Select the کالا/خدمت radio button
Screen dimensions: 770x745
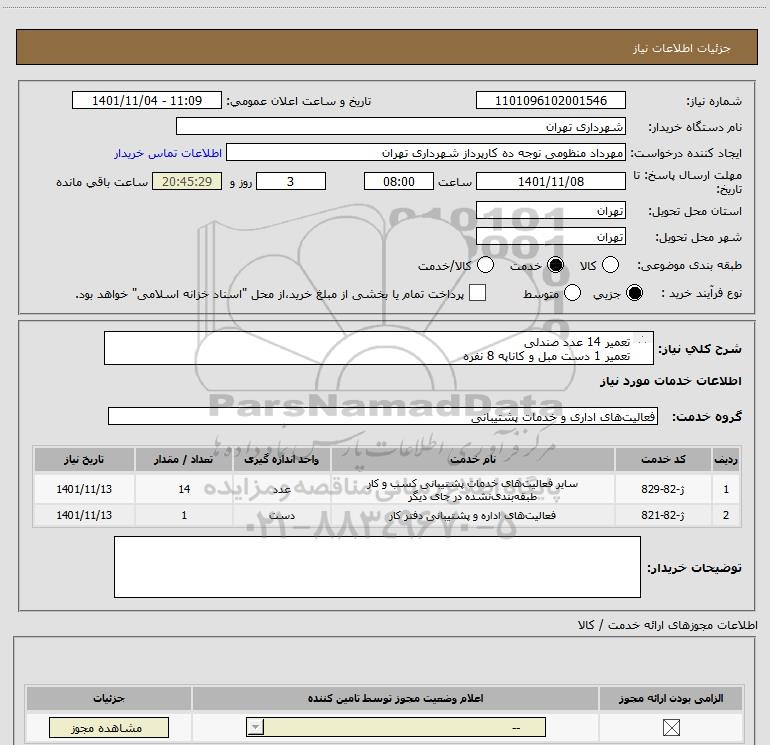[x=485, y=265]
